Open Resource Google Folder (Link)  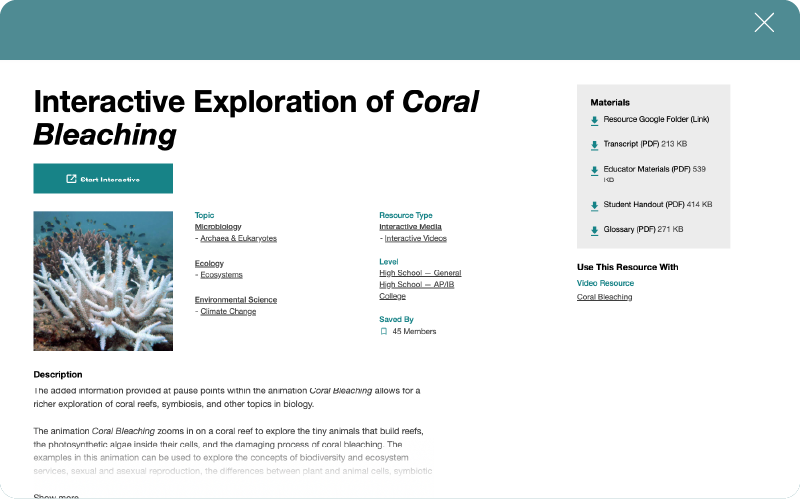pyautogui.click(x=656, y=119)
